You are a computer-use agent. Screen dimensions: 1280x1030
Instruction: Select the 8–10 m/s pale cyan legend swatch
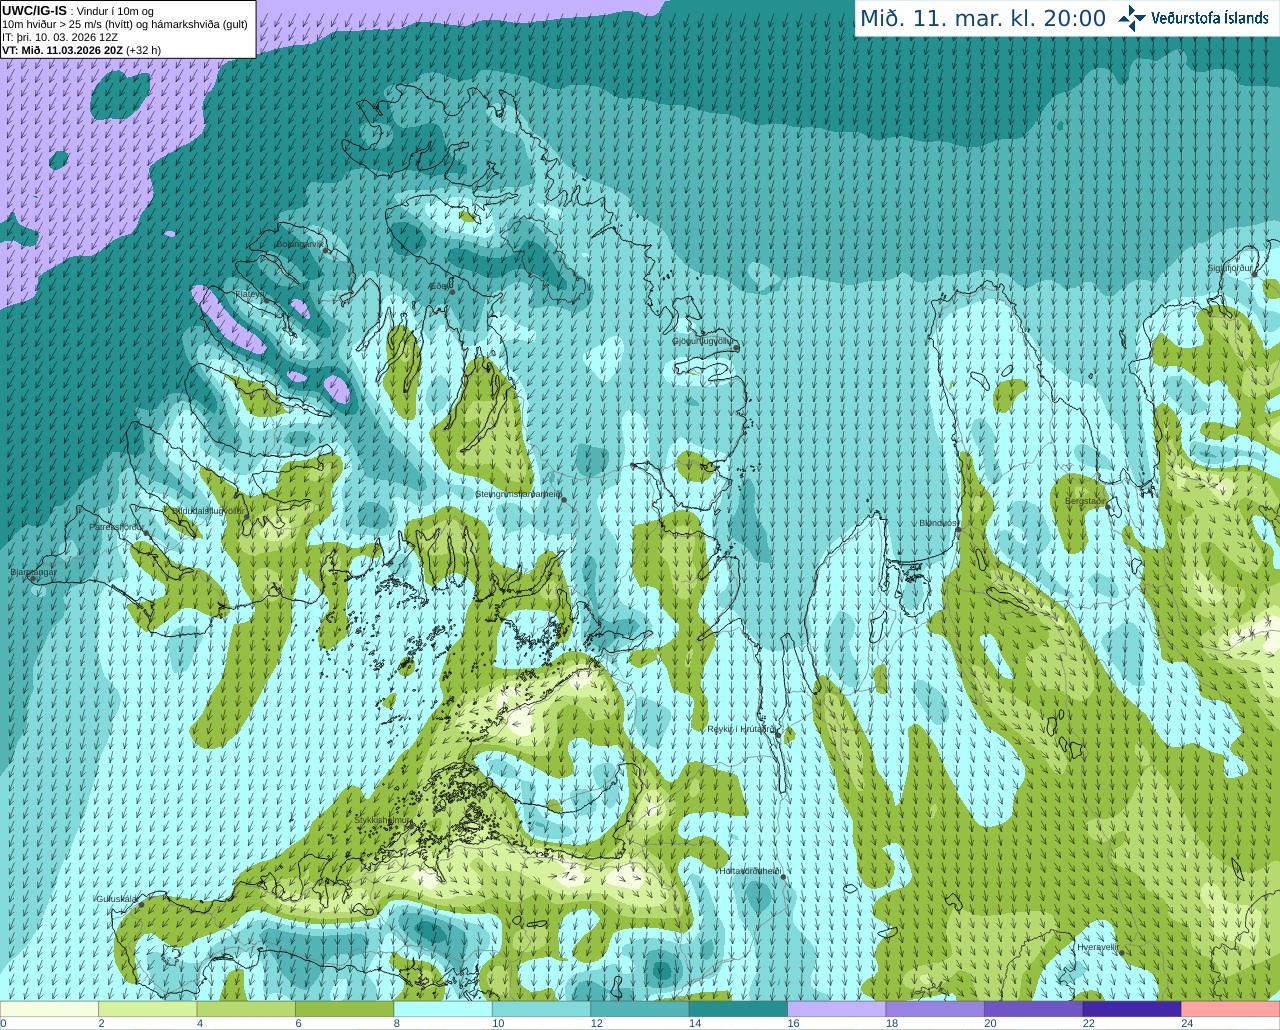click(x=443, y=1009)
